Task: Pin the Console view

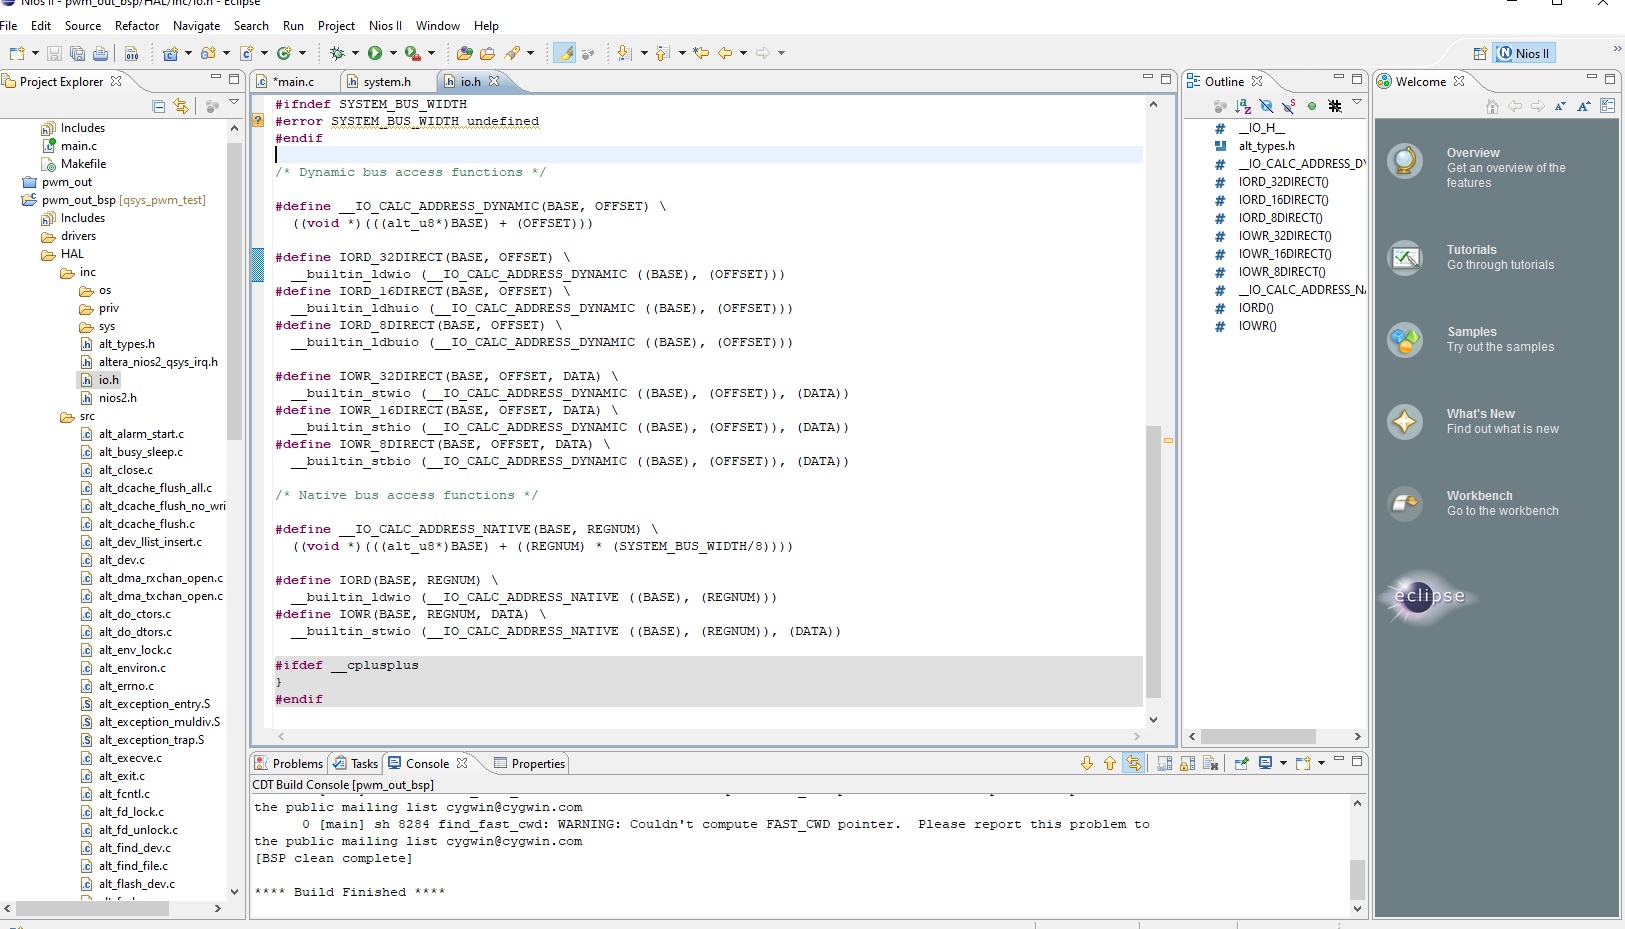Action: click(1241, 763)
